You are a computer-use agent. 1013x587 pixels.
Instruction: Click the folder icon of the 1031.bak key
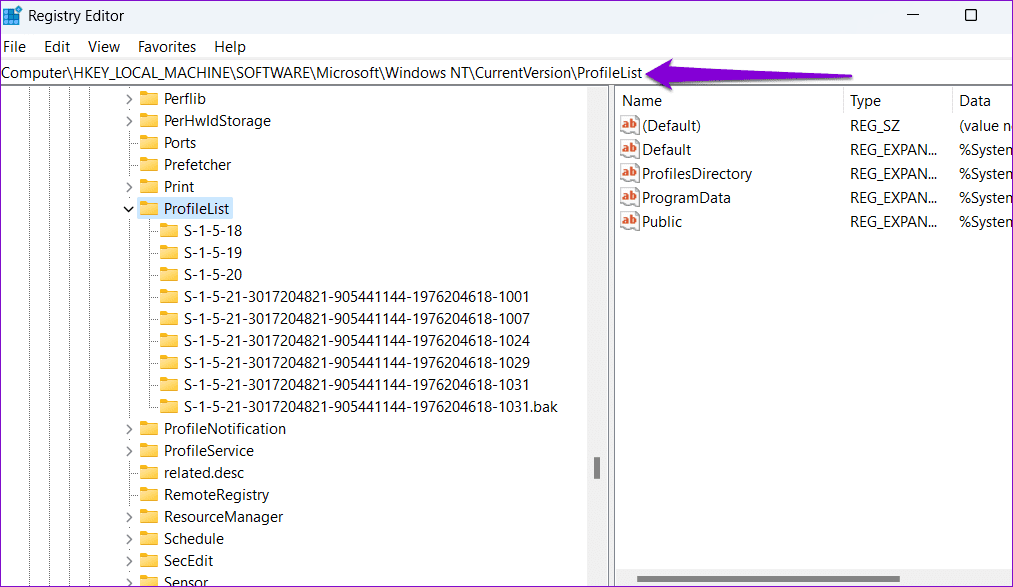169,406
